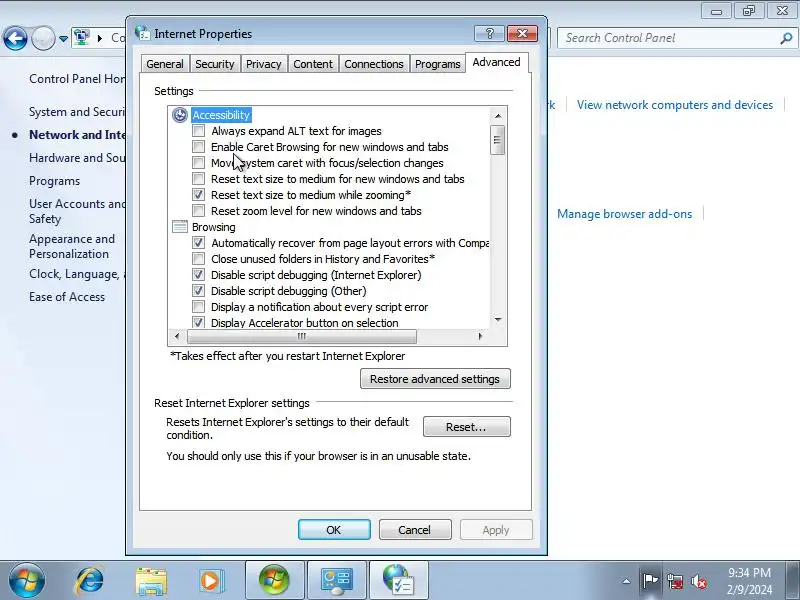Click right arrow of horizontal scrollbar
This screenshot has width=800, height=600.
coord(480,336)
